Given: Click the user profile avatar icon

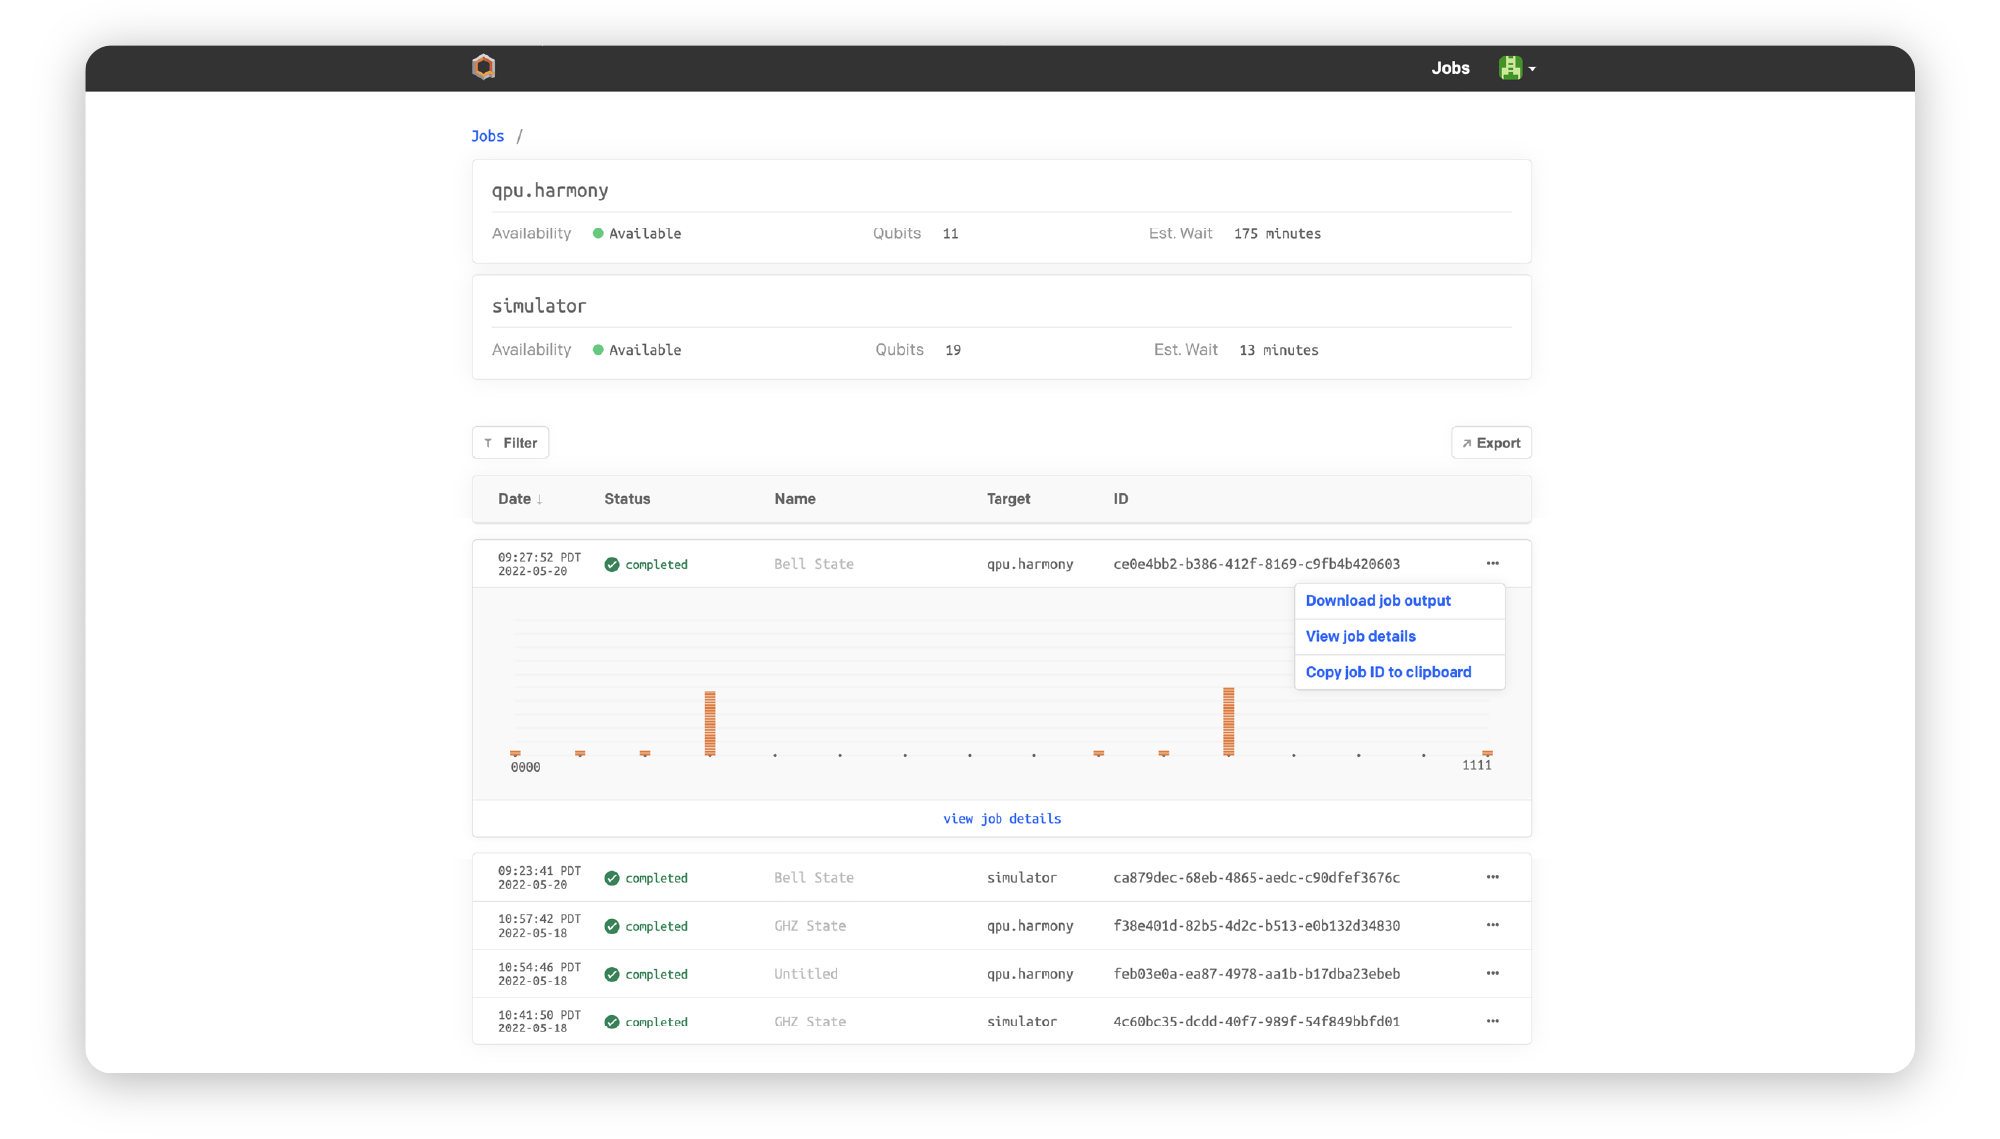Looking at the screenshot, I should pos(1511,67).
